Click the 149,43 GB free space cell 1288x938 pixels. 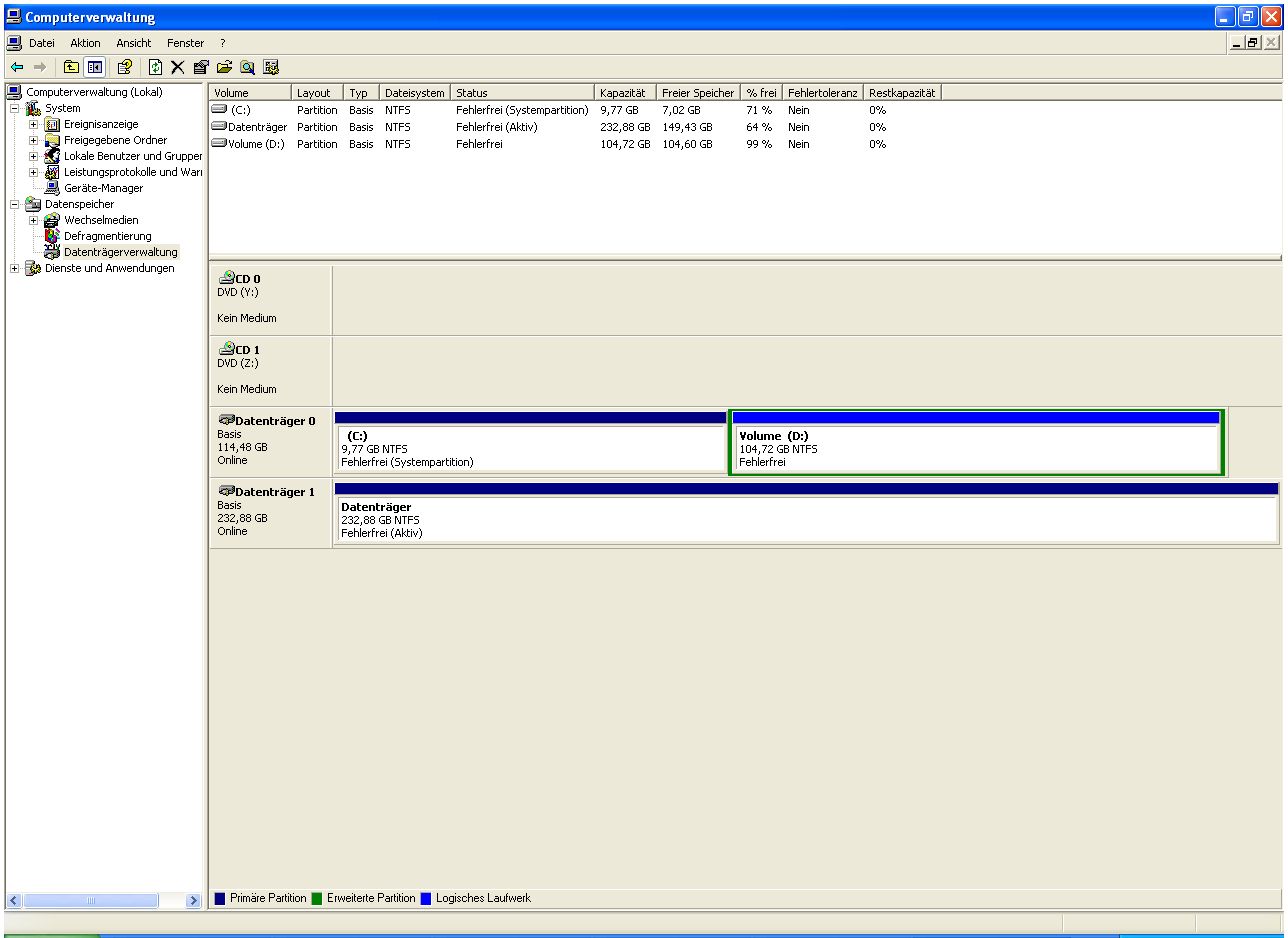687,127
